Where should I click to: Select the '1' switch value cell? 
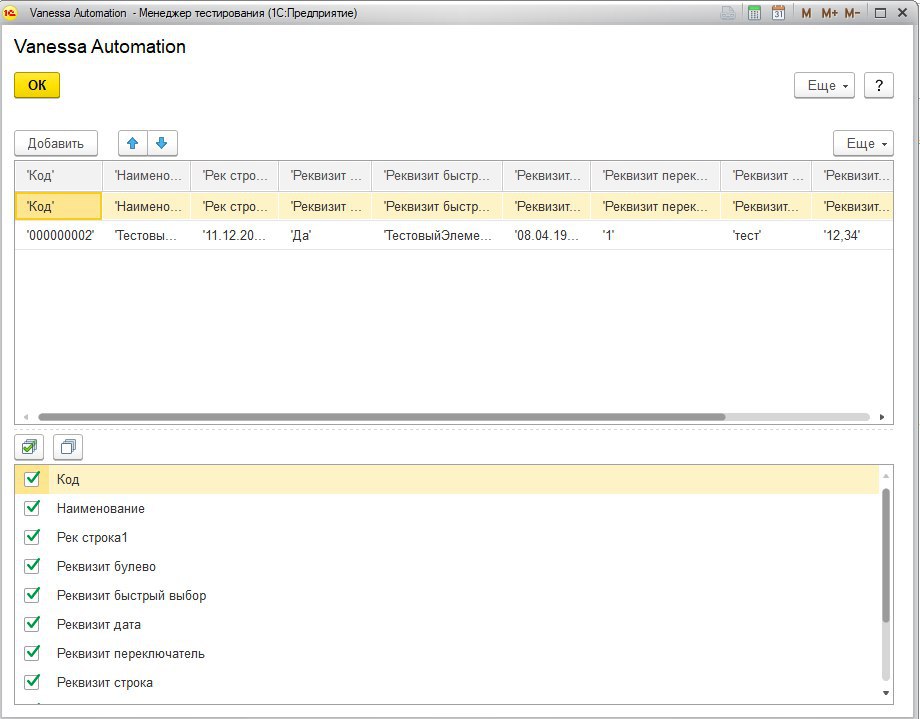pyautogui.click(x=655, y=235)
